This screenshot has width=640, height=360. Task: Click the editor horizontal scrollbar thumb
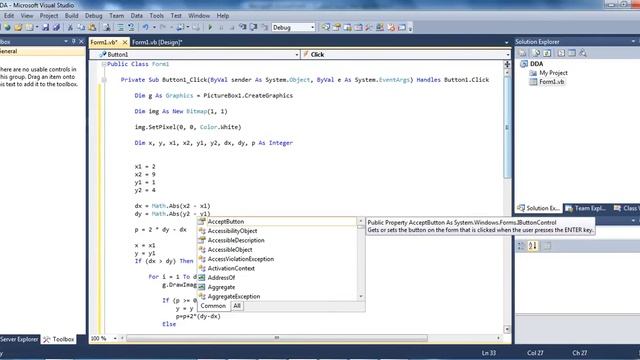277,338
